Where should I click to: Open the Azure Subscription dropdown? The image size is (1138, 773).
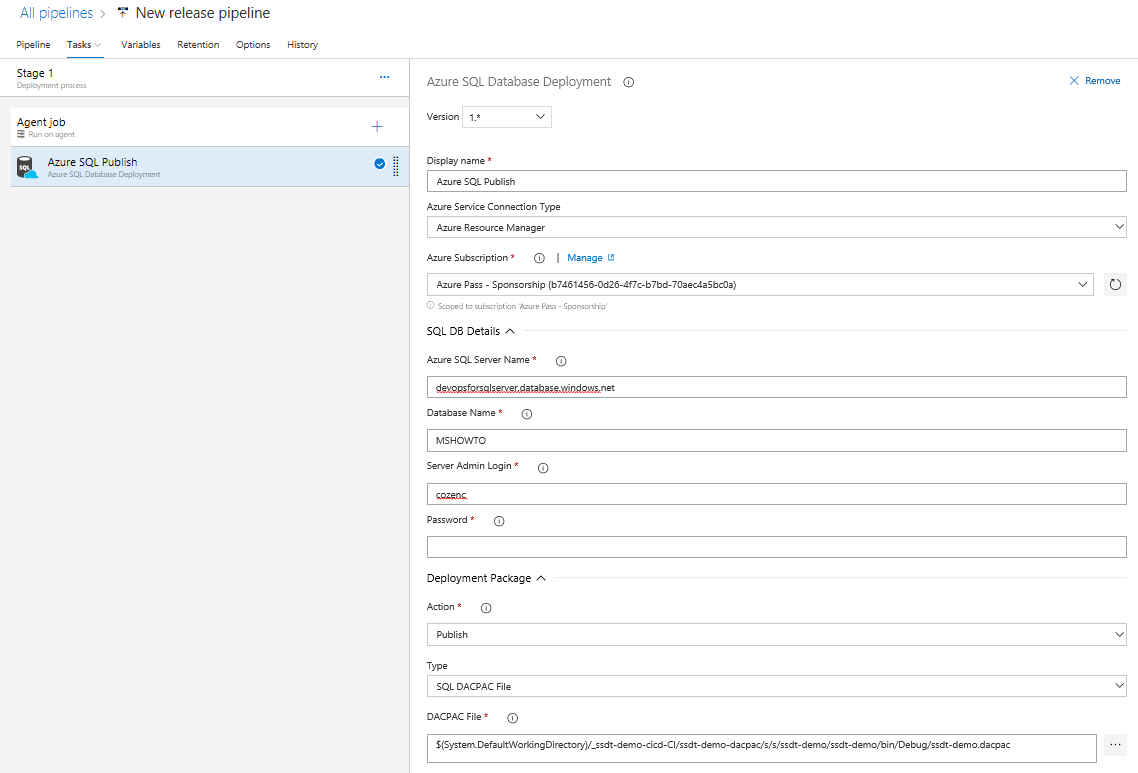coord(760,285)
